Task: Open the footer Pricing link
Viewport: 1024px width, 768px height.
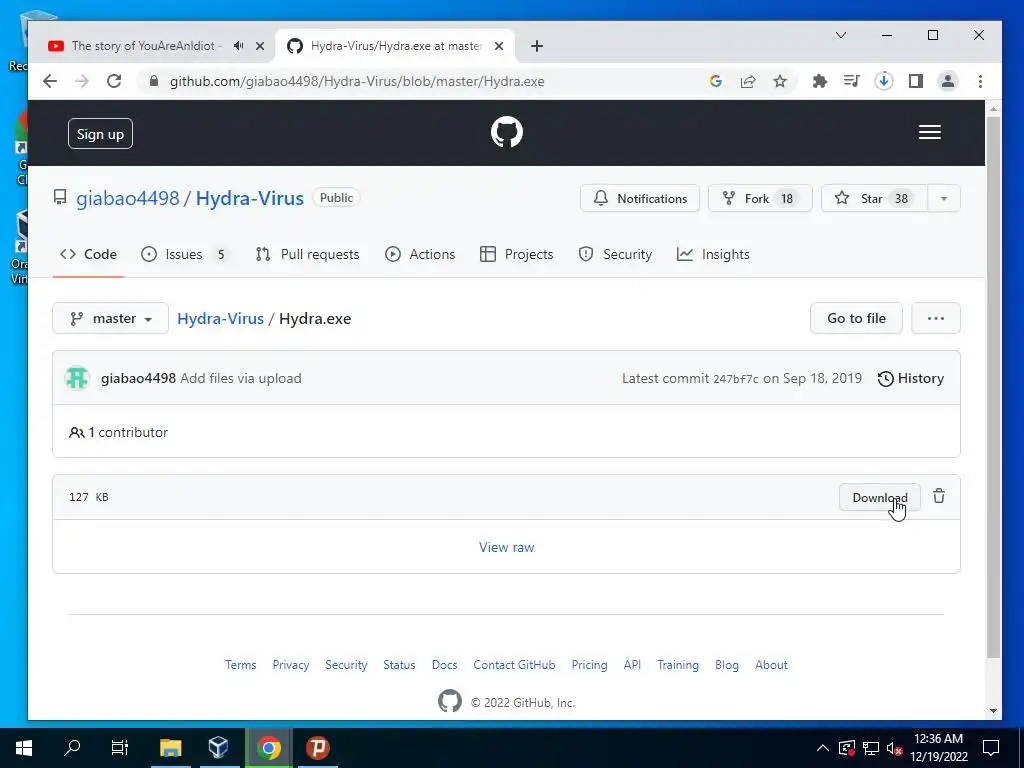Action: point(589,665)
